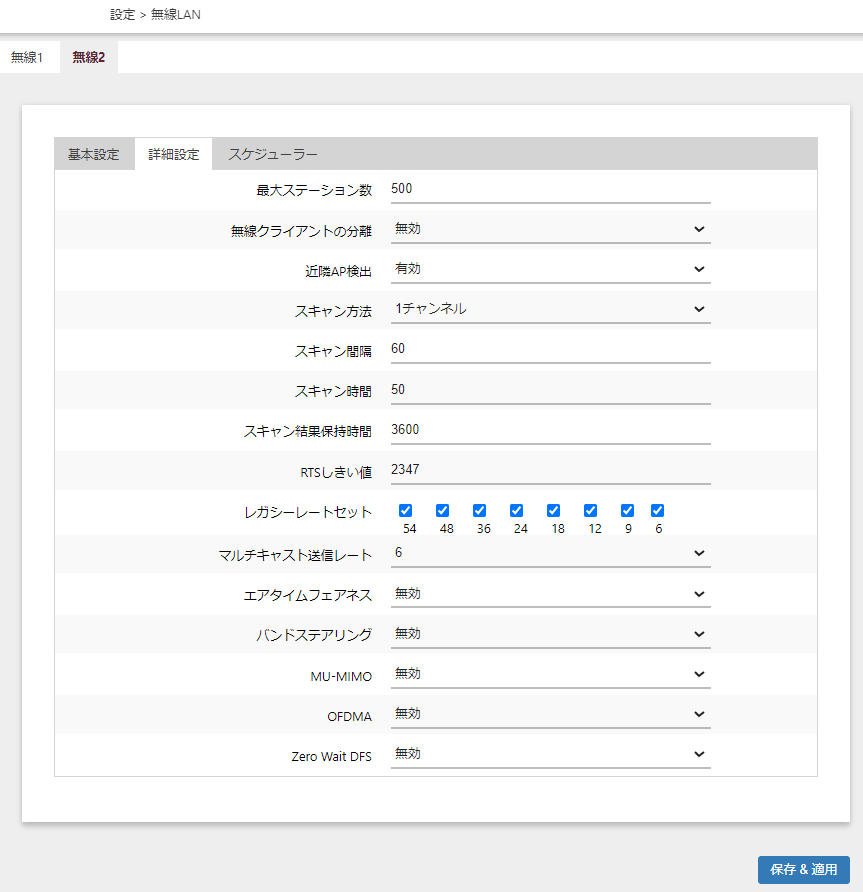Click the OFDMA label text
The width and height of the screenshot is (863, 892).
(349, 717)
